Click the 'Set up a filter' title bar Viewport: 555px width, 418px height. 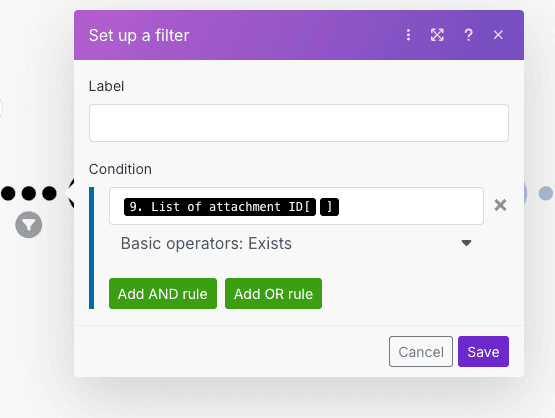pos(139,35)
